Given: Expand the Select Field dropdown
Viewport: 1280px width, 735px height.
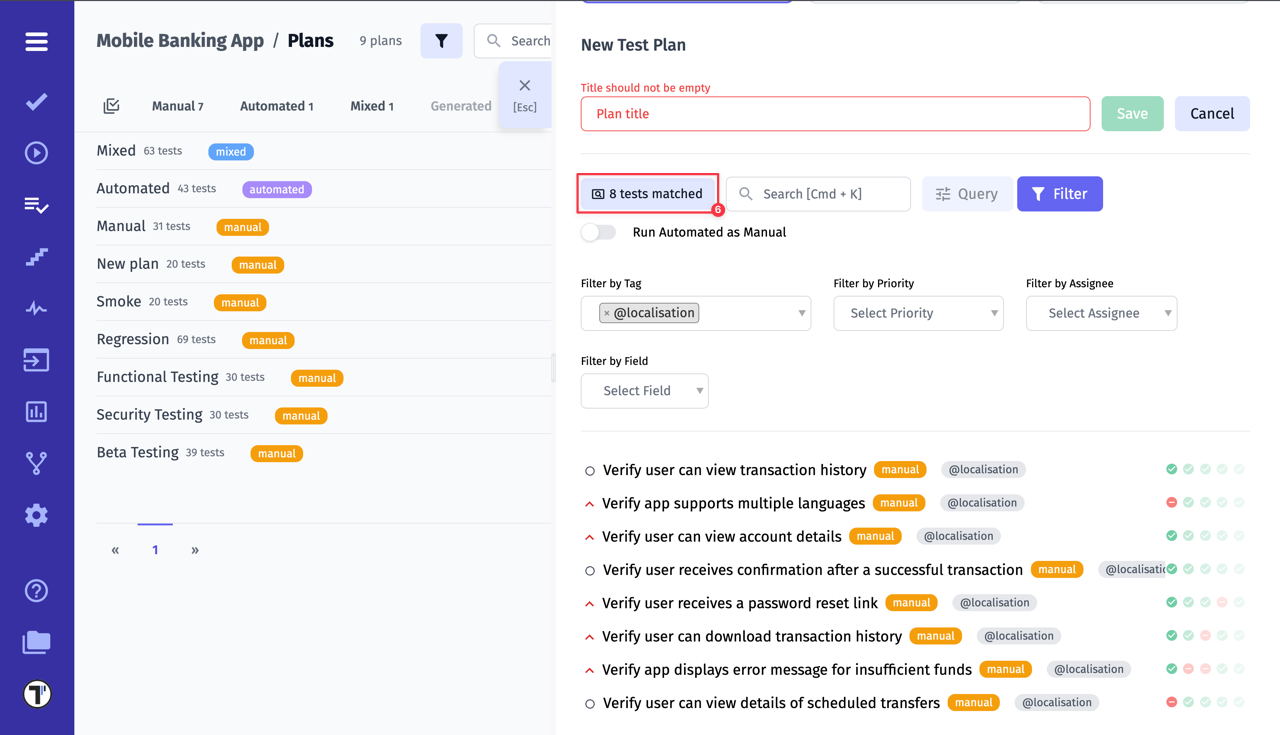Looking at the screenshot, I should (644, 390).
